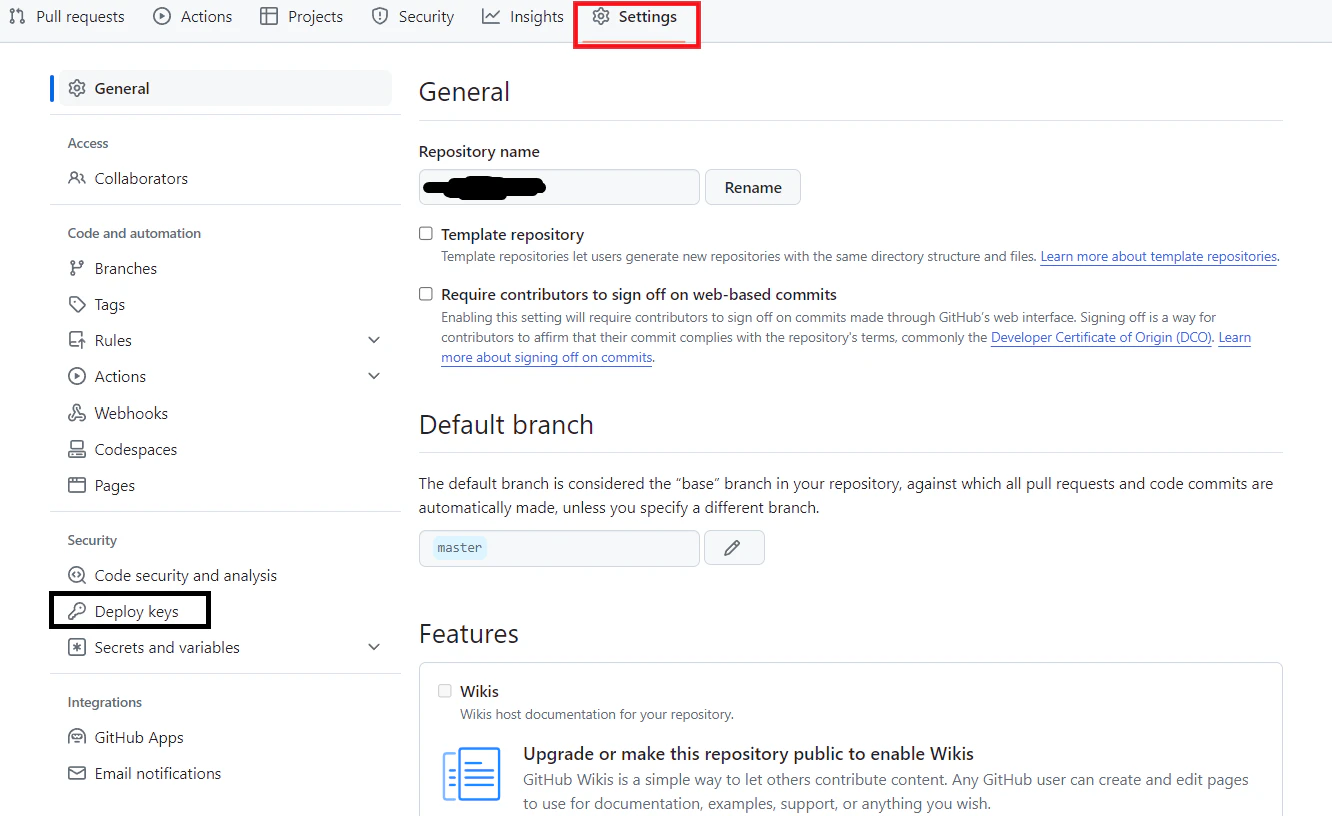This screenshot has width=1332, height=816.
Task: Open Learn more about template repositories link
Action: pos(1159,257)
